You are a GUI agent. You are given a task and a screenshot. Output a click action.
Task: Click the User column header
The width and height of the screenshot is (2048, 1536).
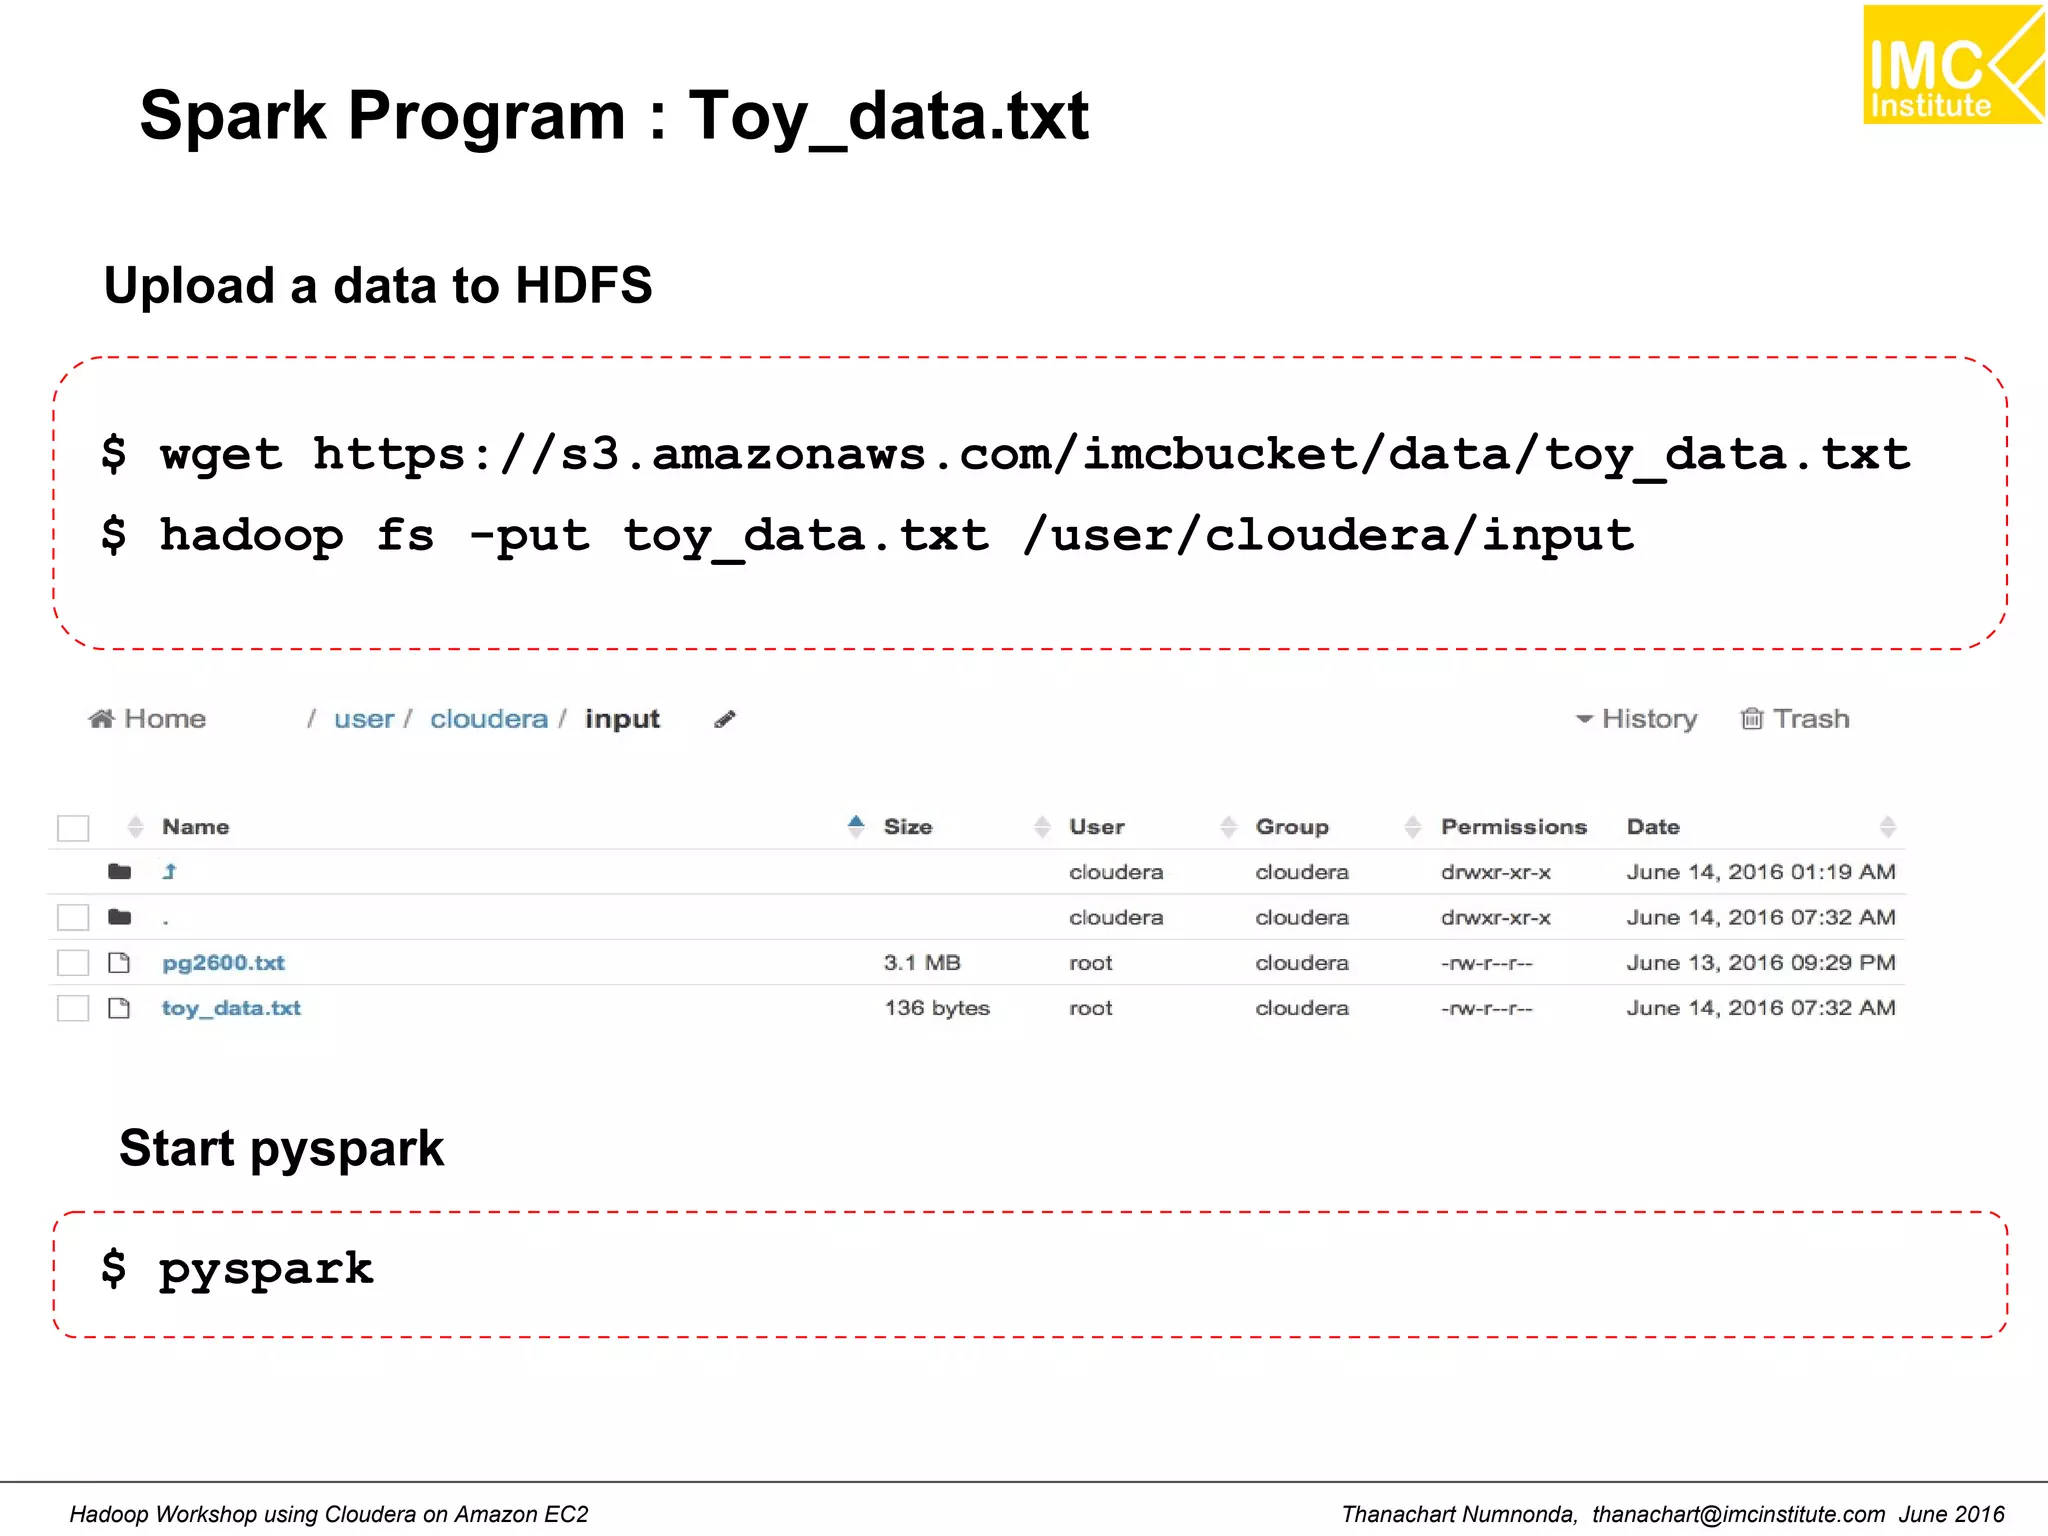1097,827
